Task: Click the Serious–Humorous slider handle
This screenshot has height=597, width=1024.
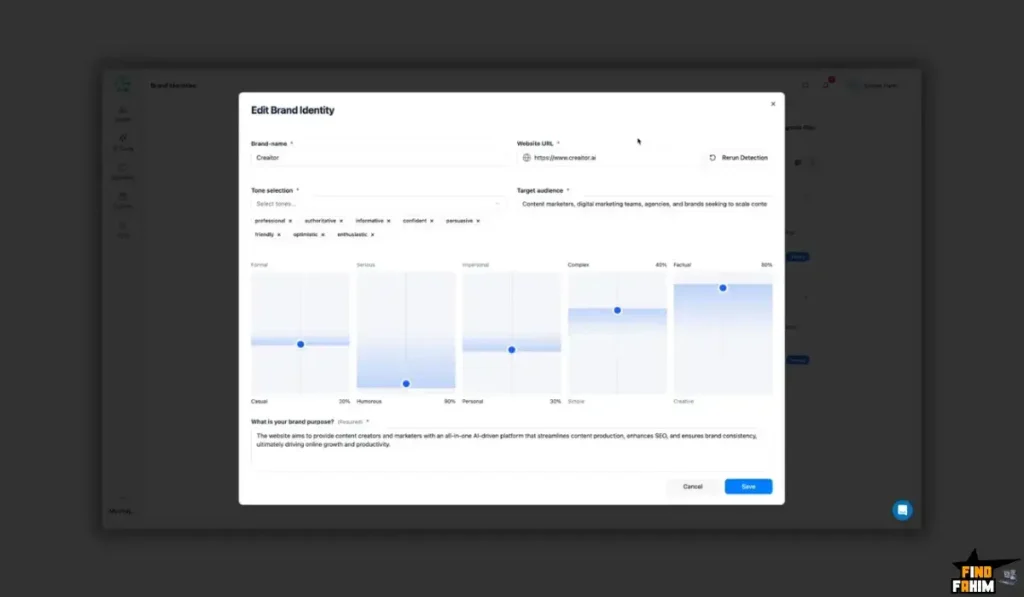Action: pyautogui.click(x=405, y=382)
